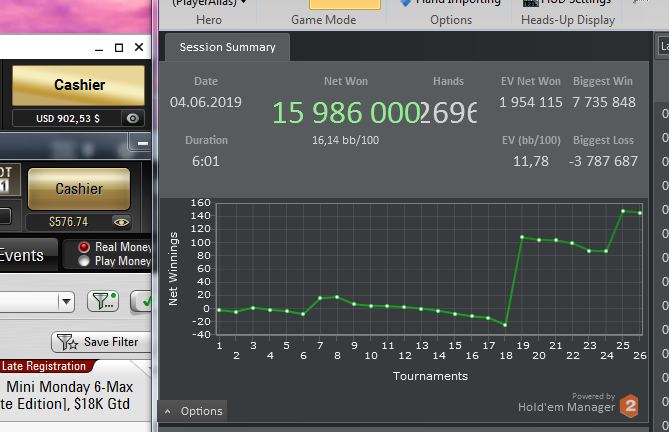Click graph data point at tournament 25

[x=623, y=211]
